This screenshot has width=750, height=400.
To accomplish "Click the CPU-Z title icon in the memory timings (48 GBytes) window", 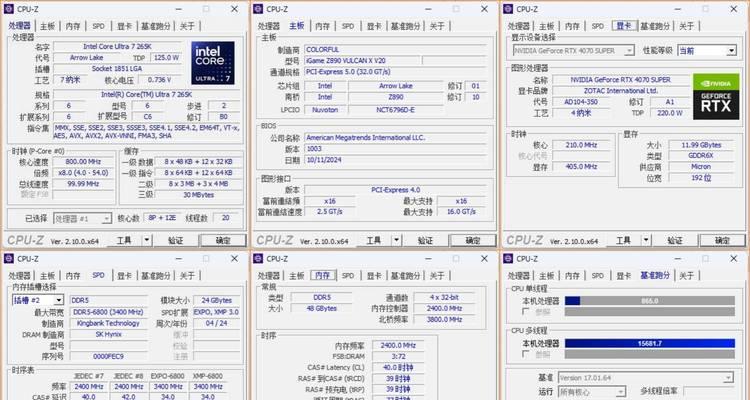I will pos(258,258).
